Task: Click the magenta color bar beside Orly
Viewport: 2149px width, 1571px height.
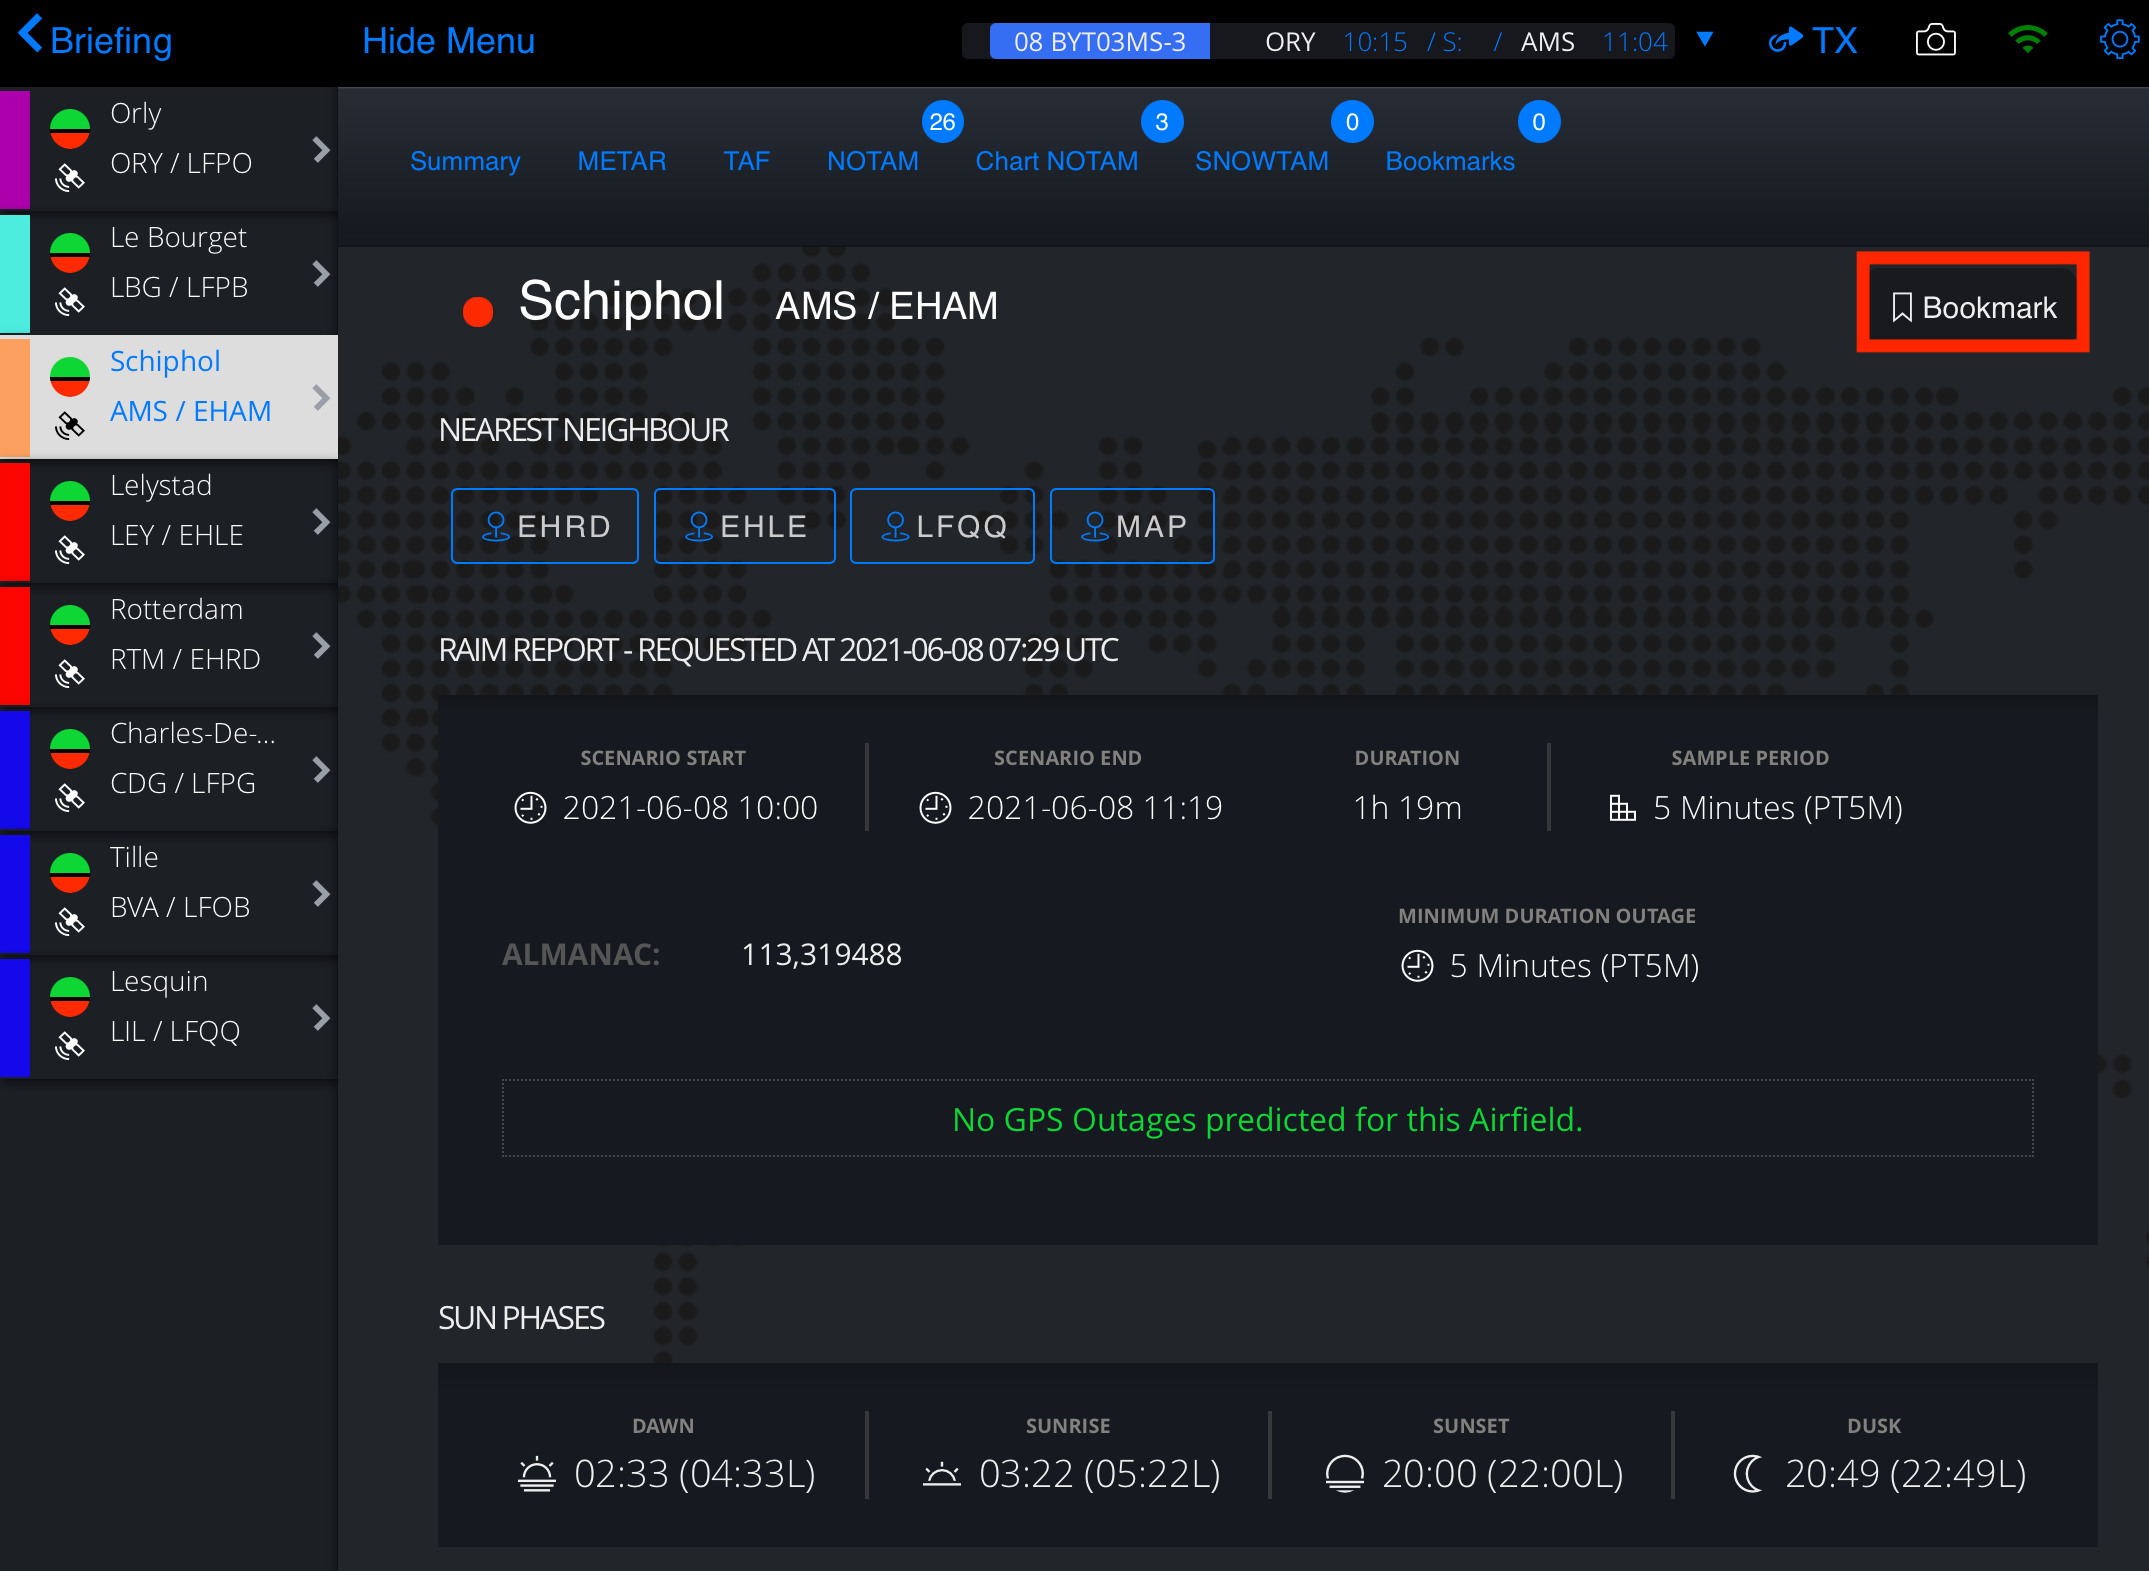Action: pyautogui.click(x=15, y=149)
